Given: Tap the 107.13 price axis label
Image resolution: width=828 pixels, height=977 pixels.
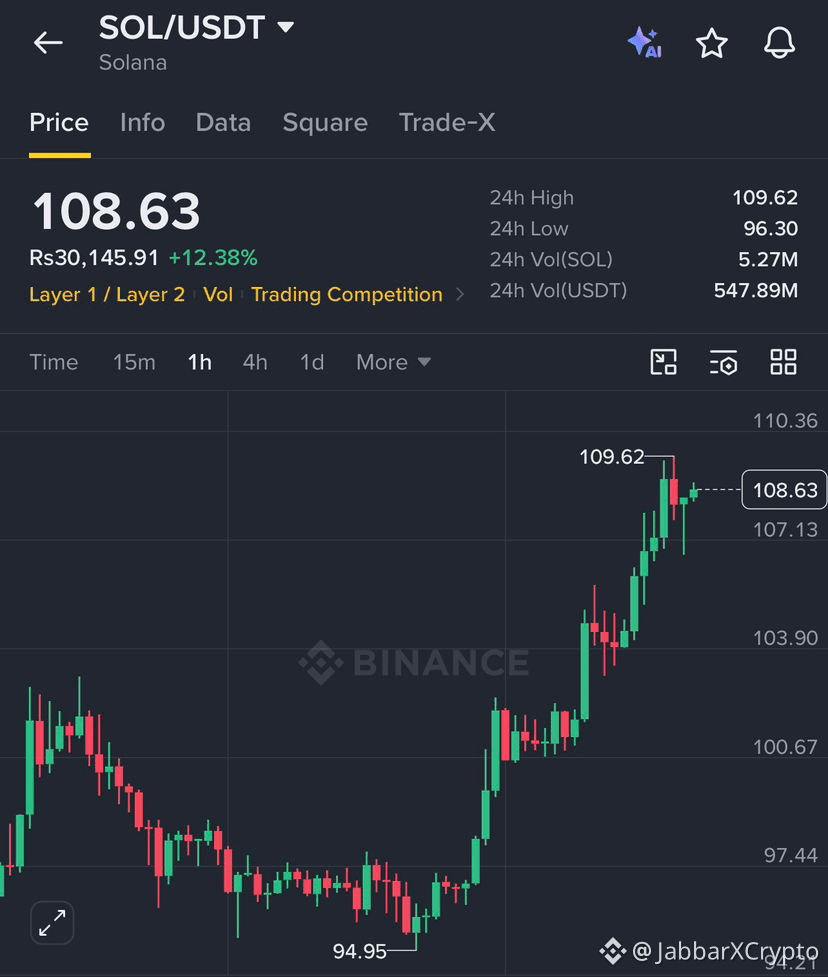Looking at the screenshot, I should coord(785,530).
